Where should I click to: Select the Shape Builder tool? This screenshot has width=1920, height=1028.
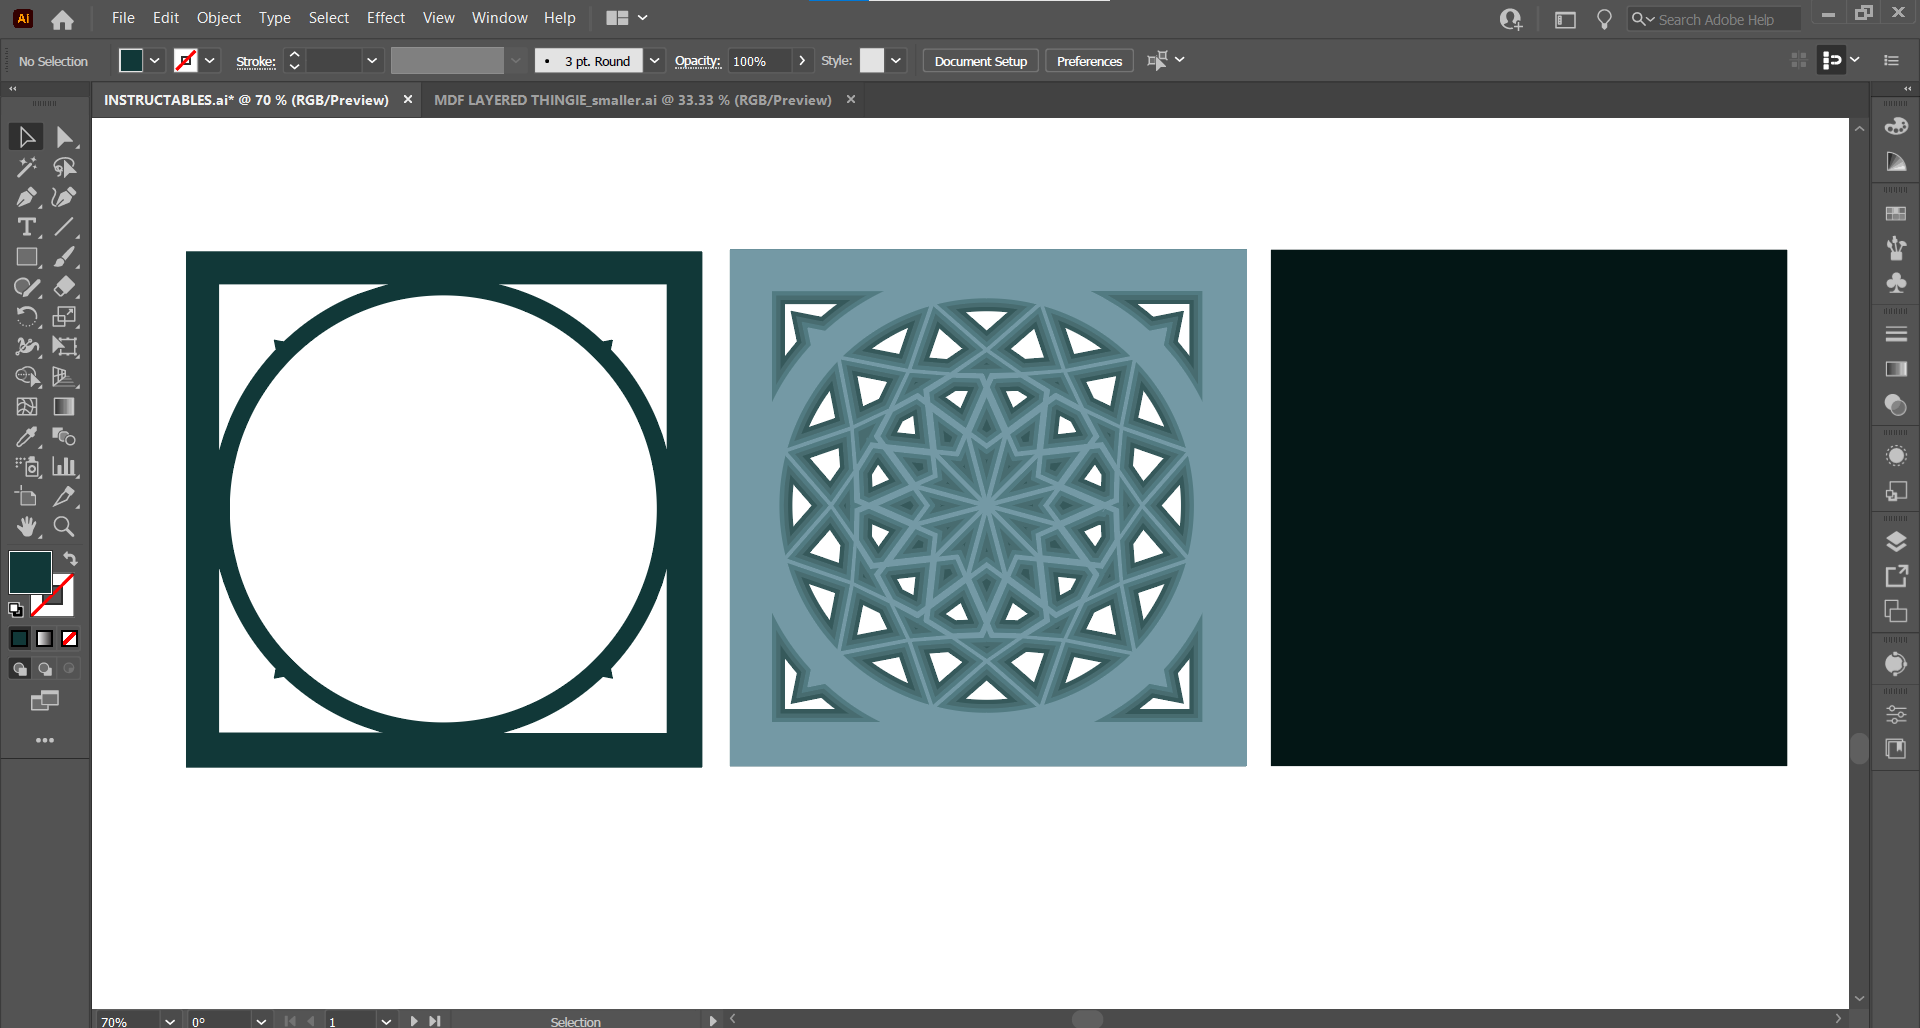(27, 377)
